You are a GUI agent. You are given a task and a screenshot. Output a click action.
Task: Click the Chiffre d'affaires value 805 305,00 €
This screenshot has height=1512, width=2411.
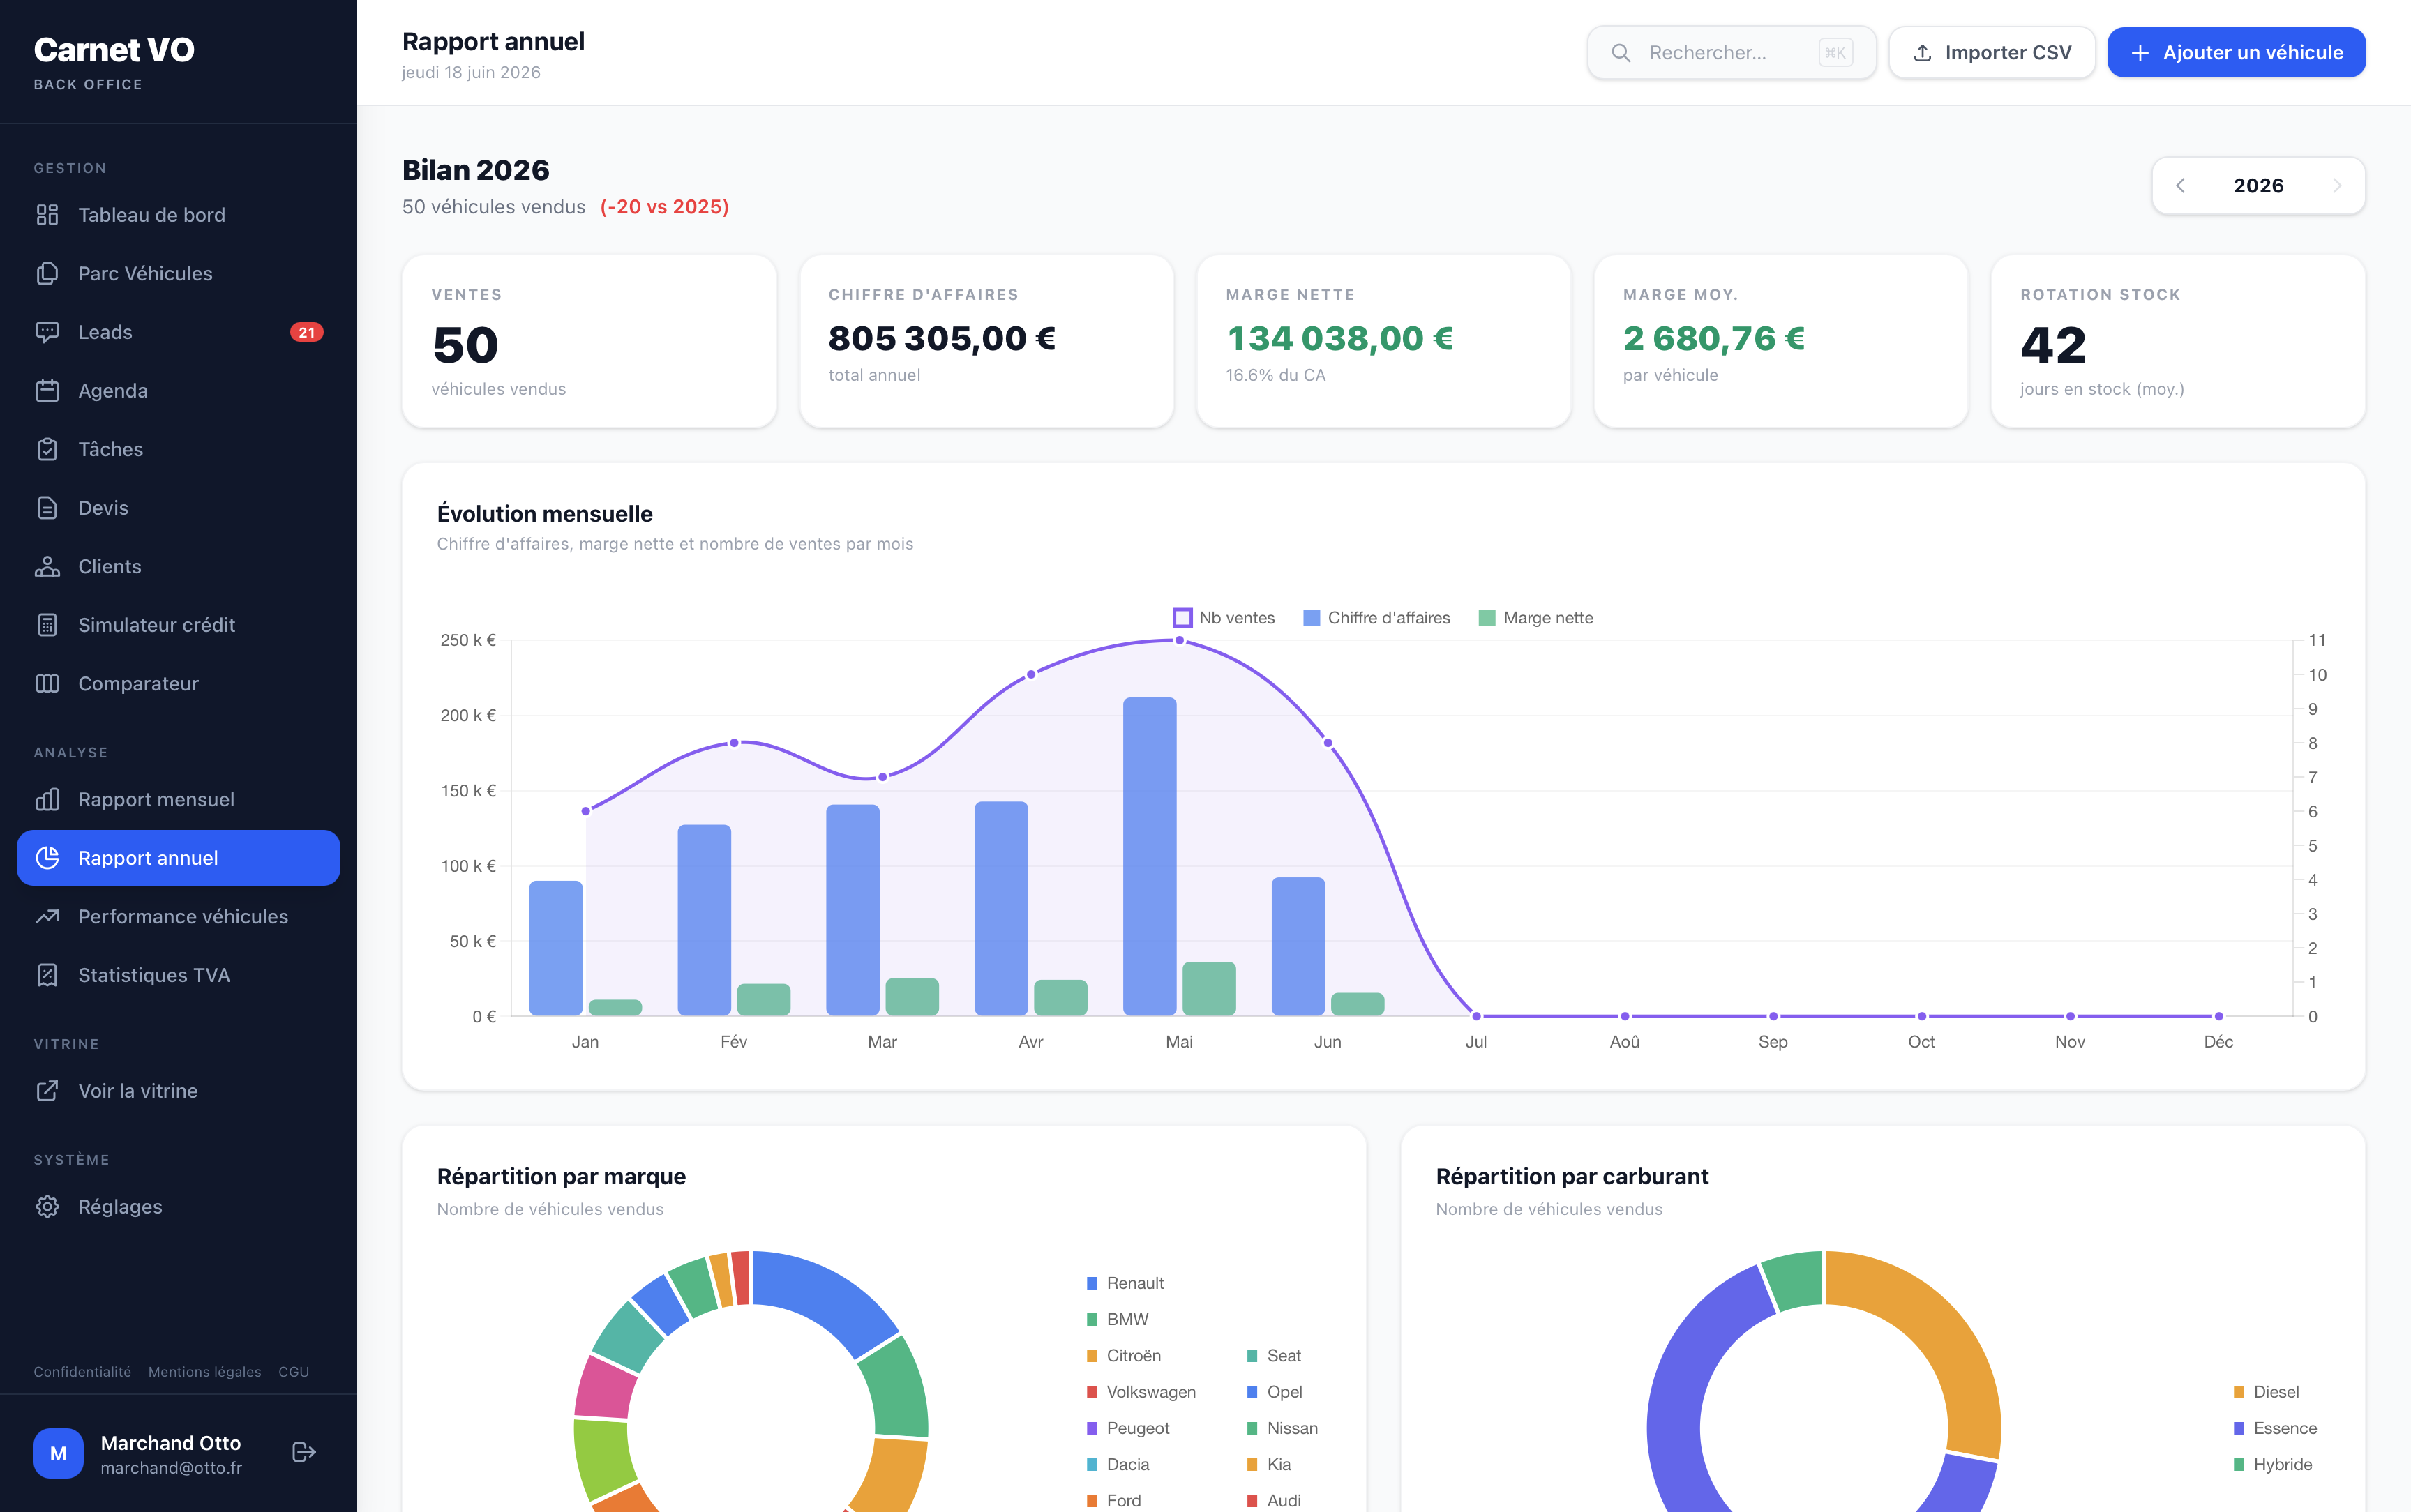[x=942, y=339]
